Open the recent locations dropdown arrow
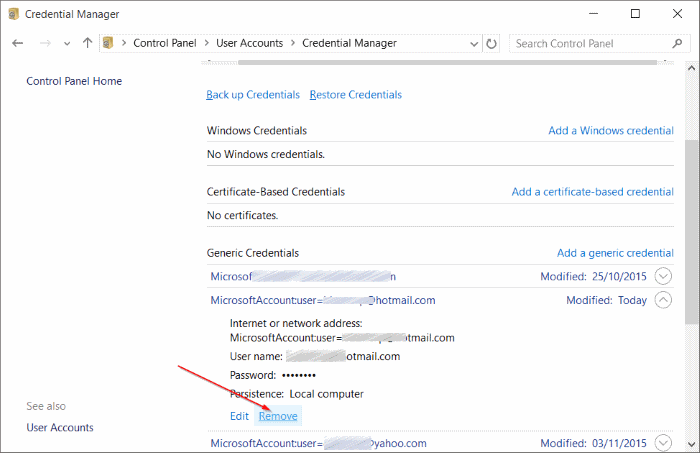700x453 pixels. point(66,44)
